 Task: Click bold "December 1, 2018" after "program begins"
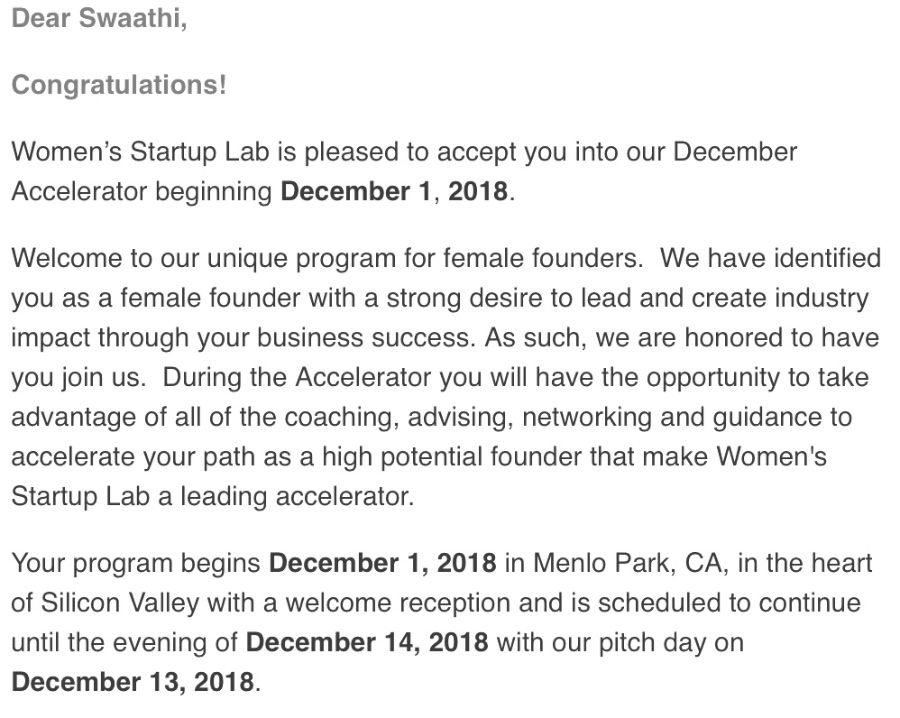[382, 564]
